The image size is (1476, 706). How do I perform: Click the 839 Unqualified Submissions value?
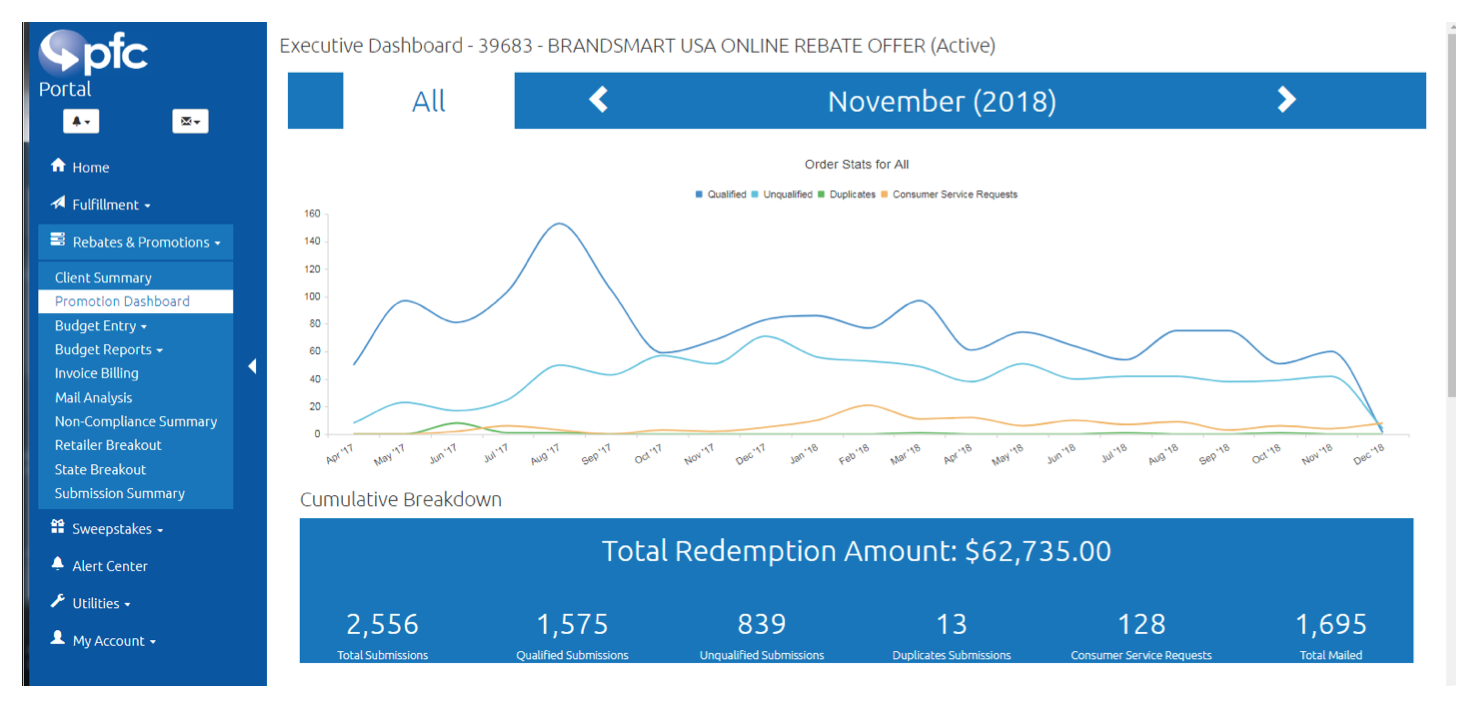point(762,624)
